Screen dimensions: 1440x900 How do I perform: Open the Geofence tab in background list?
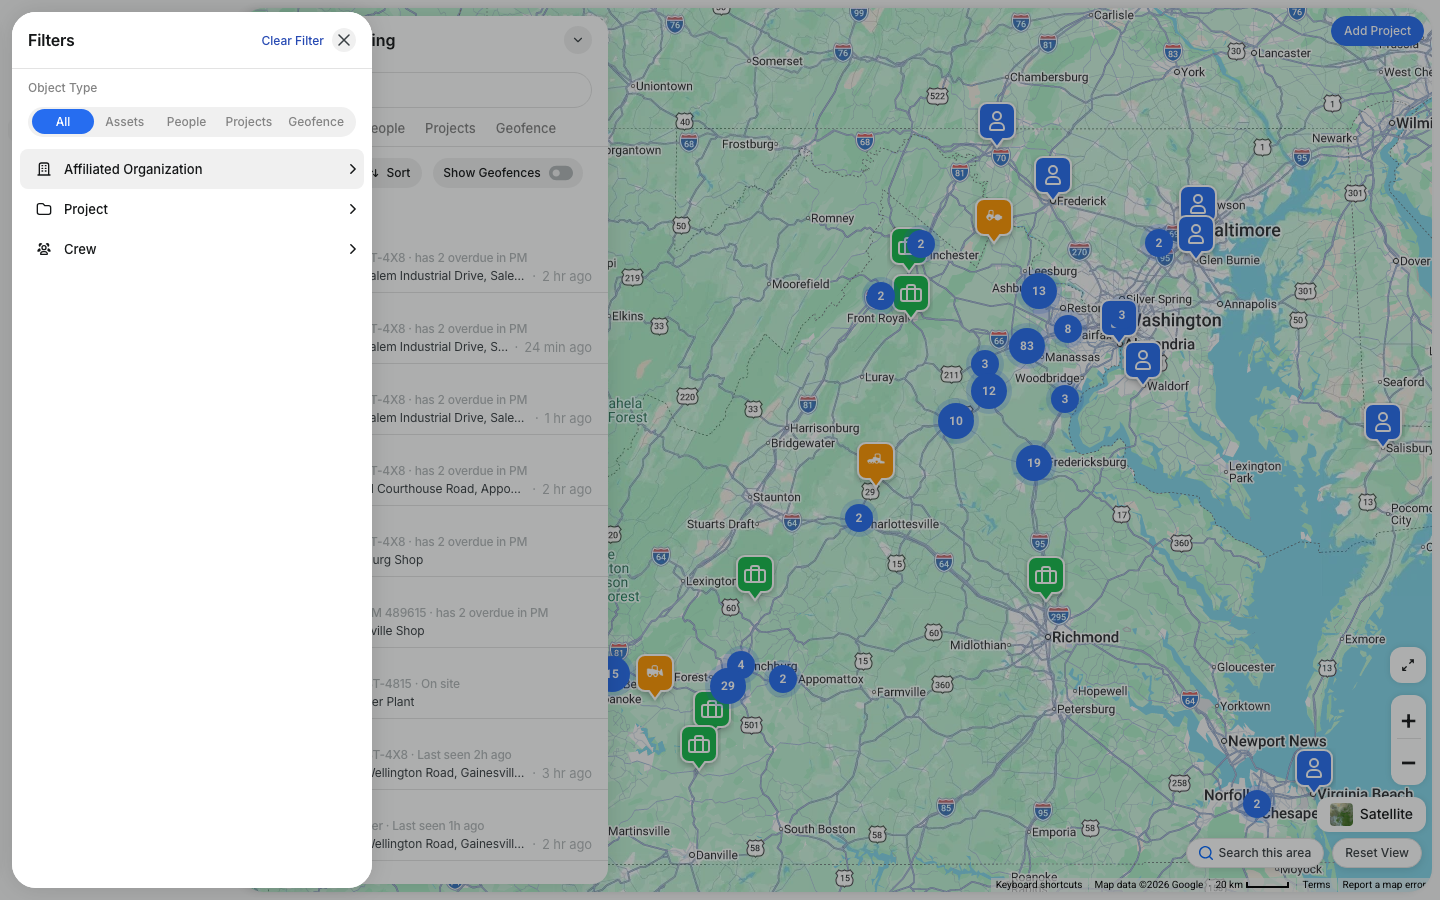pyautogui.click(x=526, y=128)
